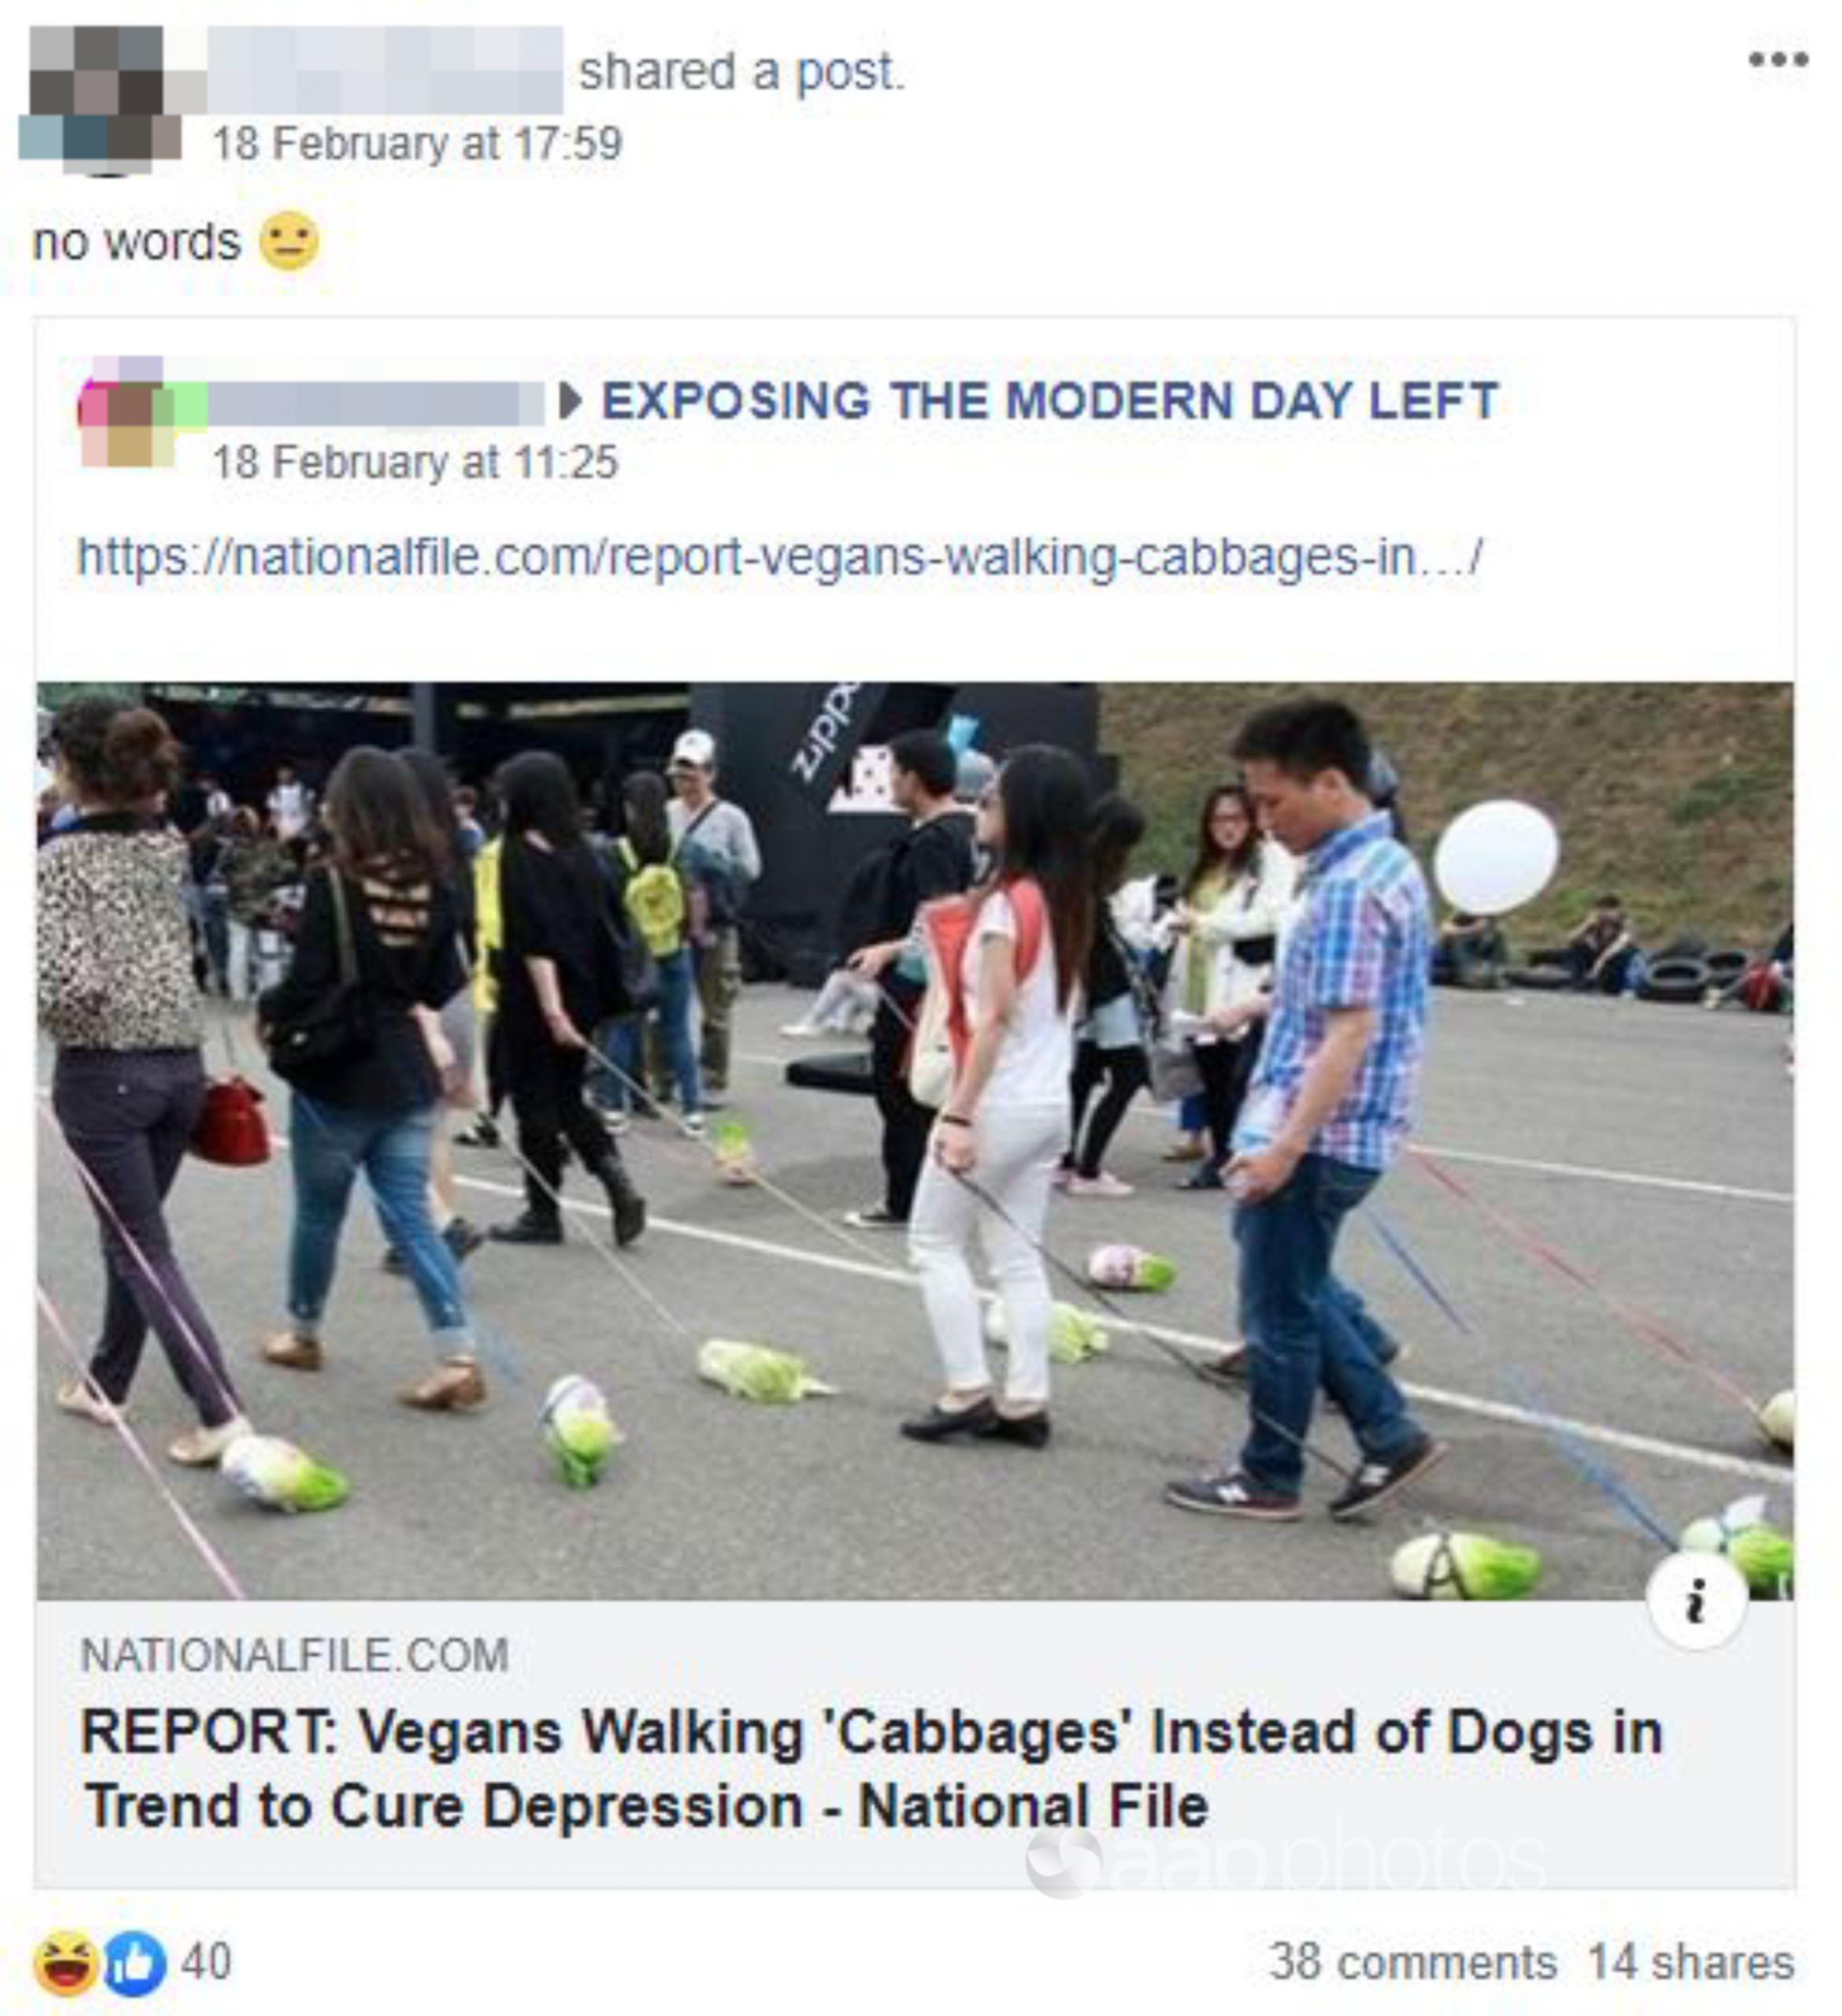Open the three-dot post options menu
Viewport: 1842px width, 2016px height.
[1777, 60]
